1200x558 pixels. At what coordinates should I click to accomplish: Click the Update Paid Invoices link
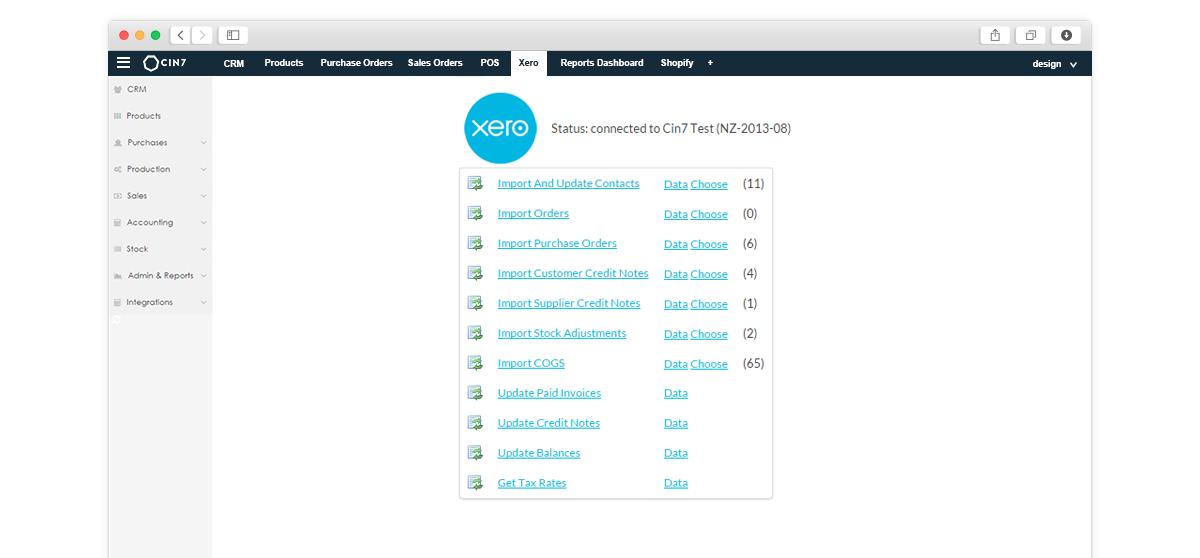549,394
